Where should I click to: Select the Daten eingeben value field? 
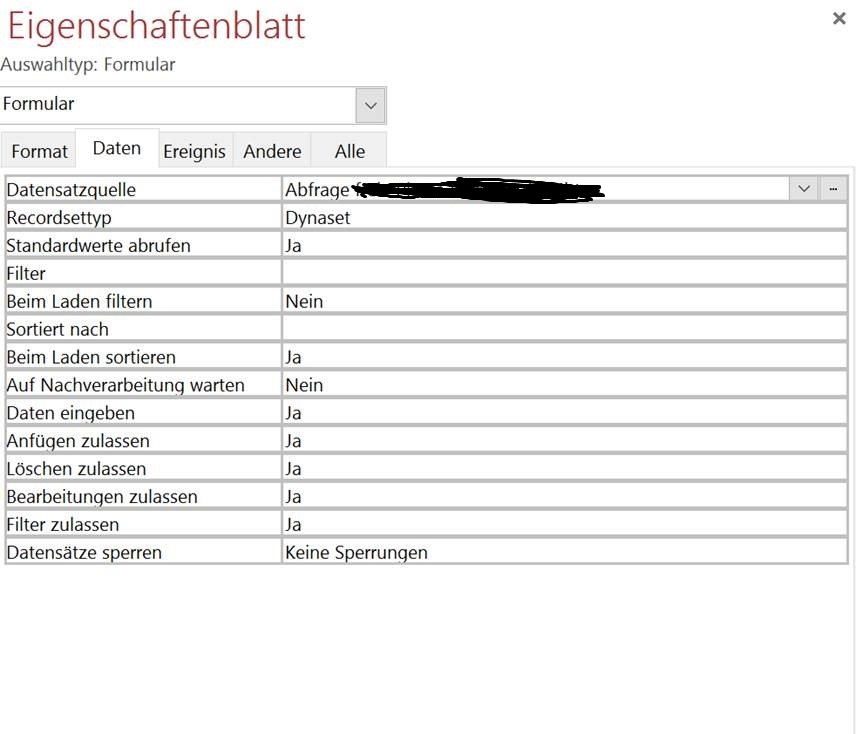click(x=564, y=413)
